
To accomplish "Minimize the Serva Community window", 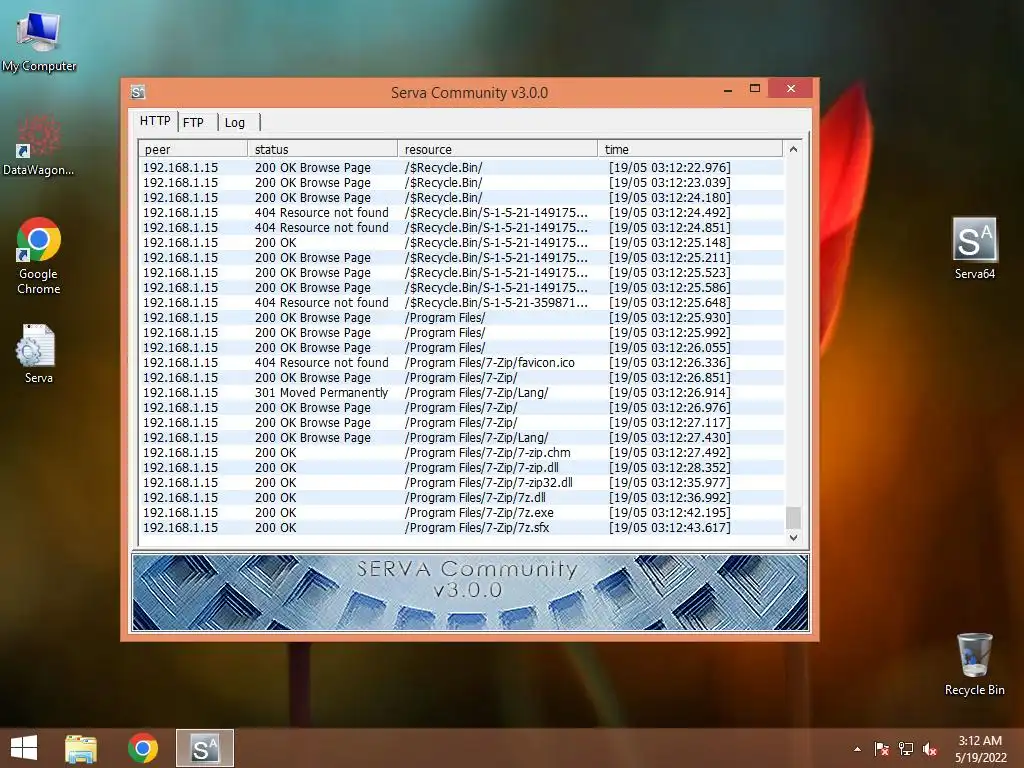I will tap(728, 89).
